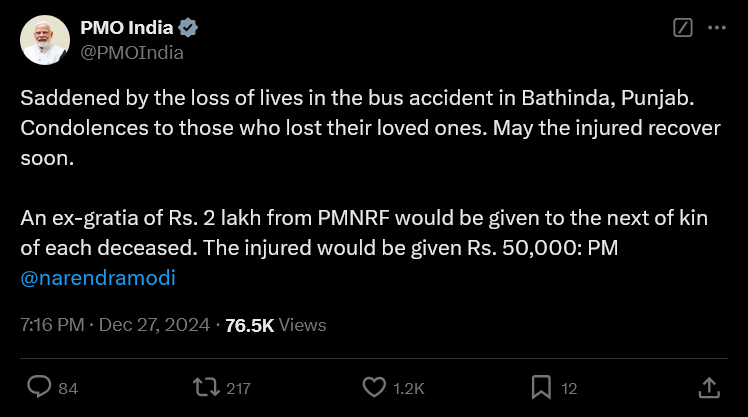Click the PMO India profile avatar

pyautogui.click(x=45, y=40)
